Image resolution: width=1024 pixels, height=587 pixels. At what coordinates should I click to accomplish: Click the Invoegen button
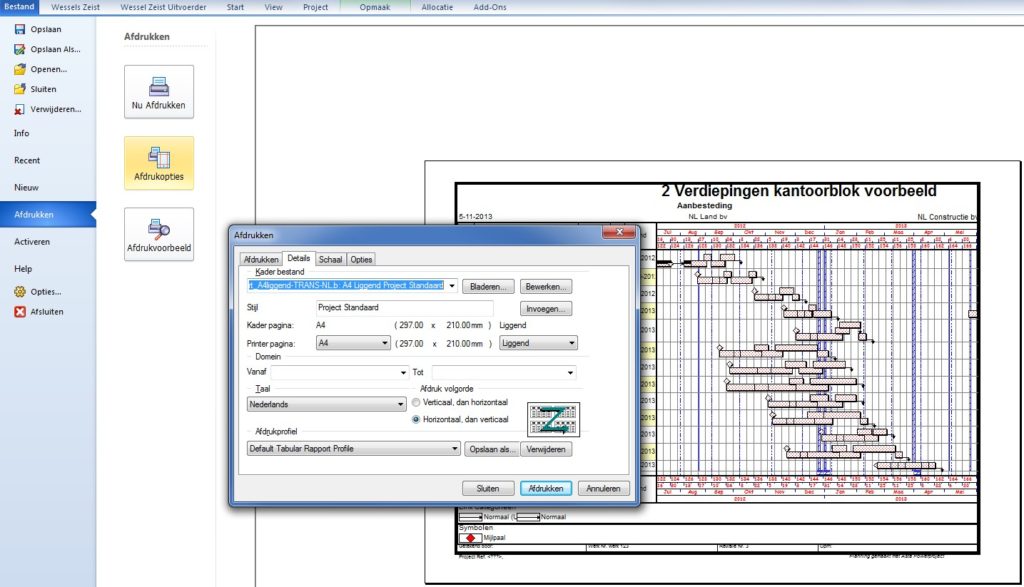tap(546, 309)
